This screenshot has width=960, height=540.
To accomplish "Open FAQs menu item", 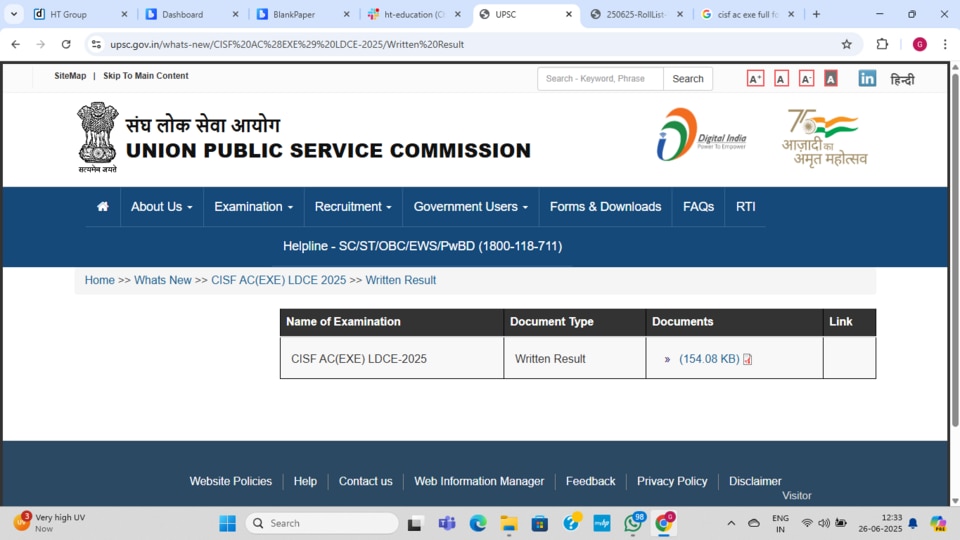I will [x=698, y=207].
